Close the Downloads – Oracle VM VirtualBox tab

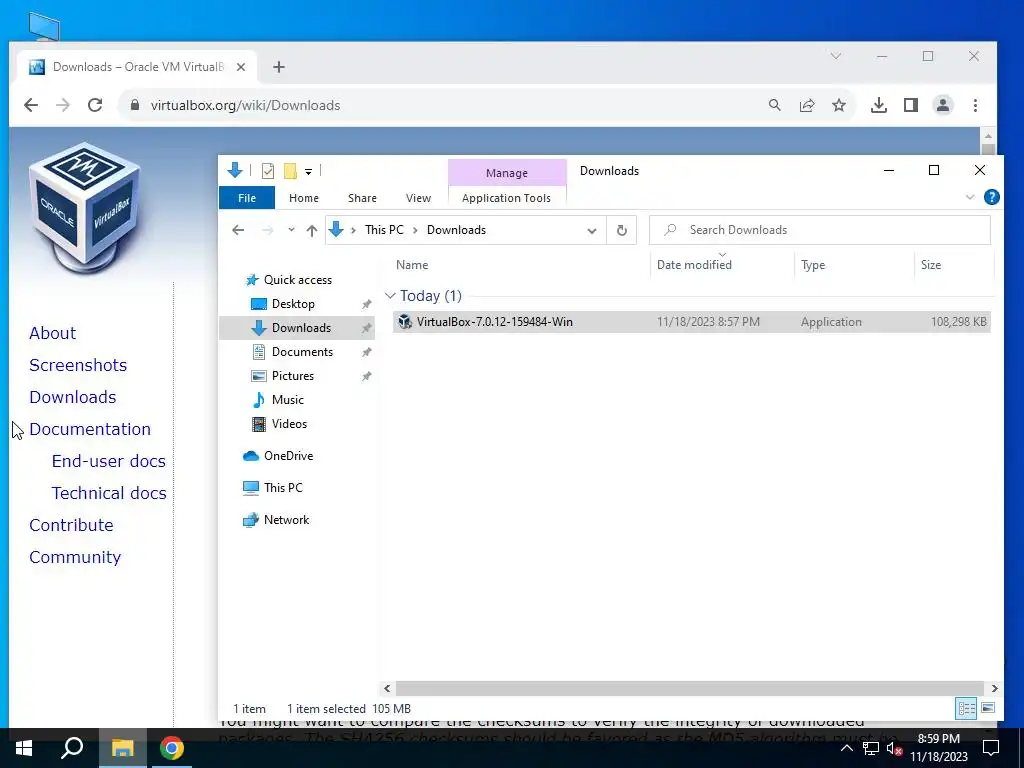tap(241, 67)
